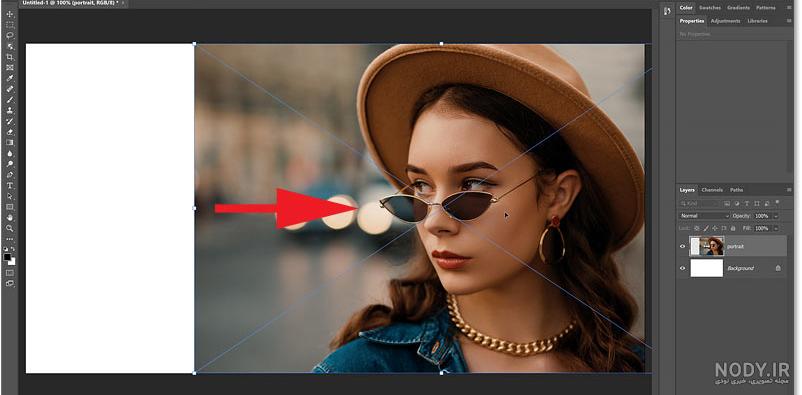Open the Color panel group menu
Screen dimensions: 802x395
click(788, 8)
